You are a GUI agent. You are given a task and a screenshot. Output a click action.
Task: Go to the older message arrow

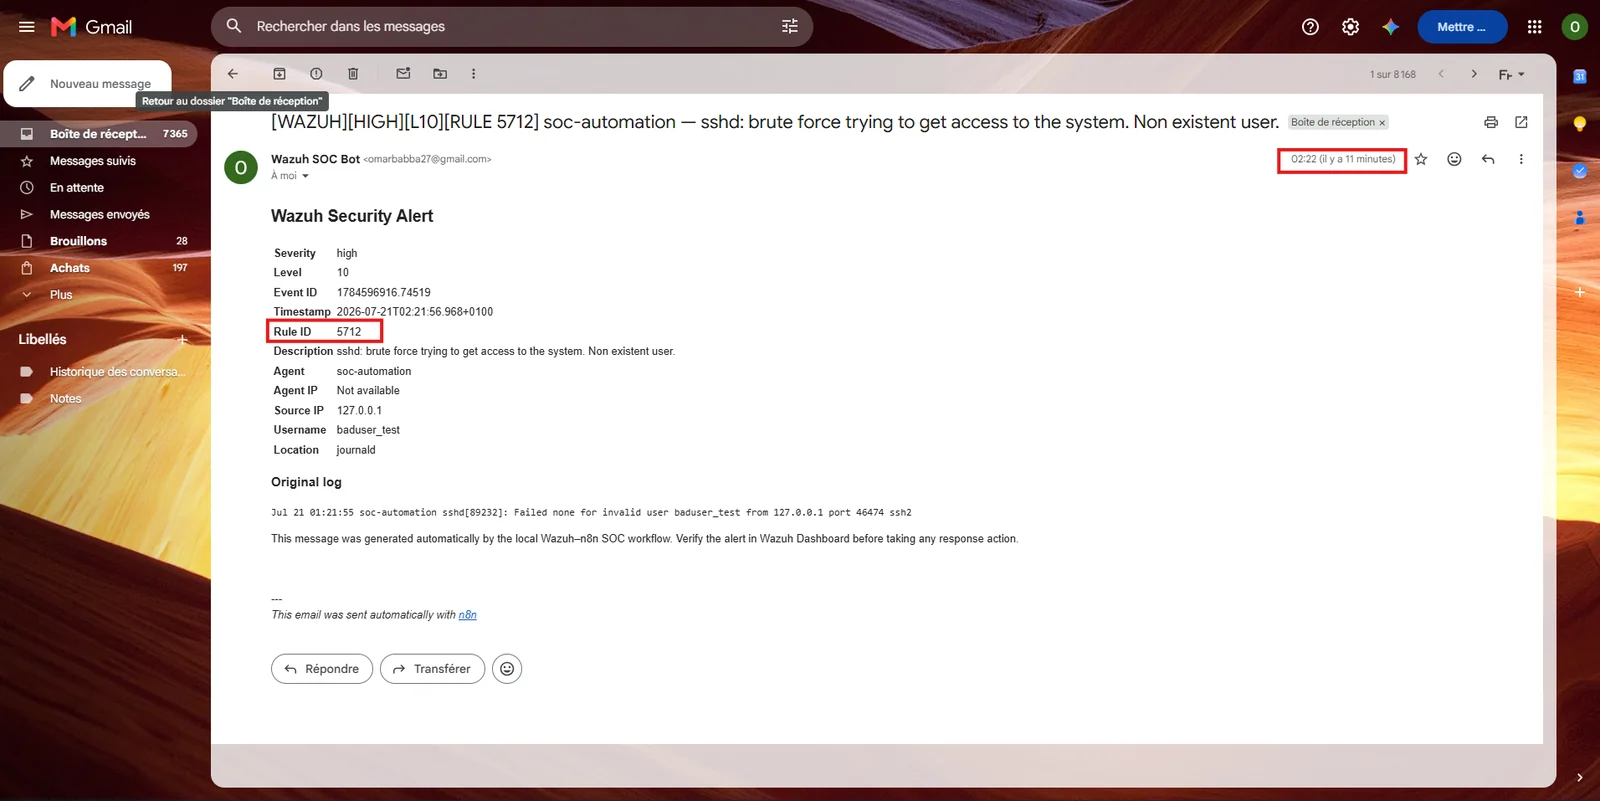tap(1474, 74)
